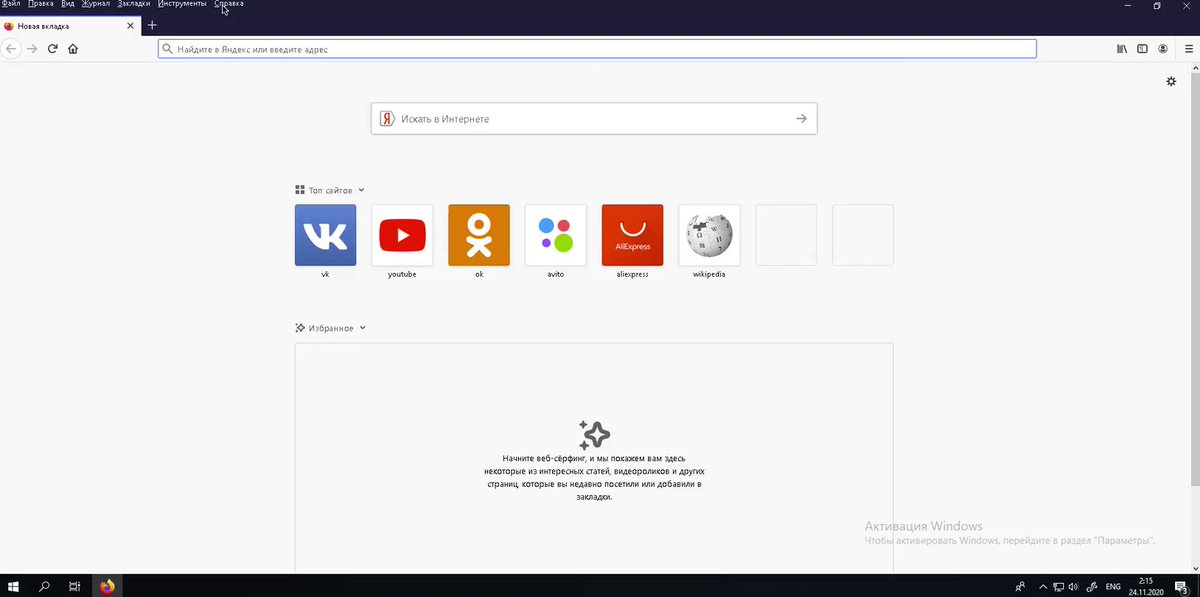Reload the current page
This screenshot has height=597, width=1200.
coord(52,48)
